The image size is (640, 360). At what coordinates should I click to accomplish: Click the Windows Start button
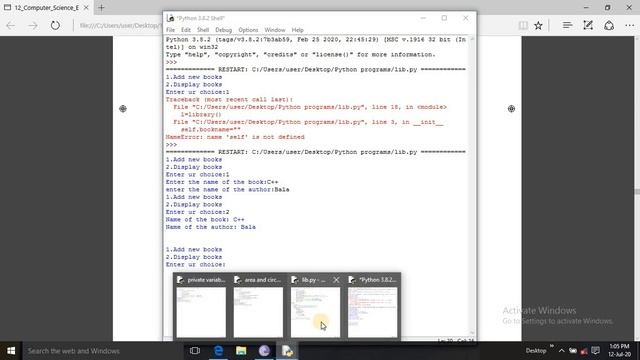tap(11, 351)
